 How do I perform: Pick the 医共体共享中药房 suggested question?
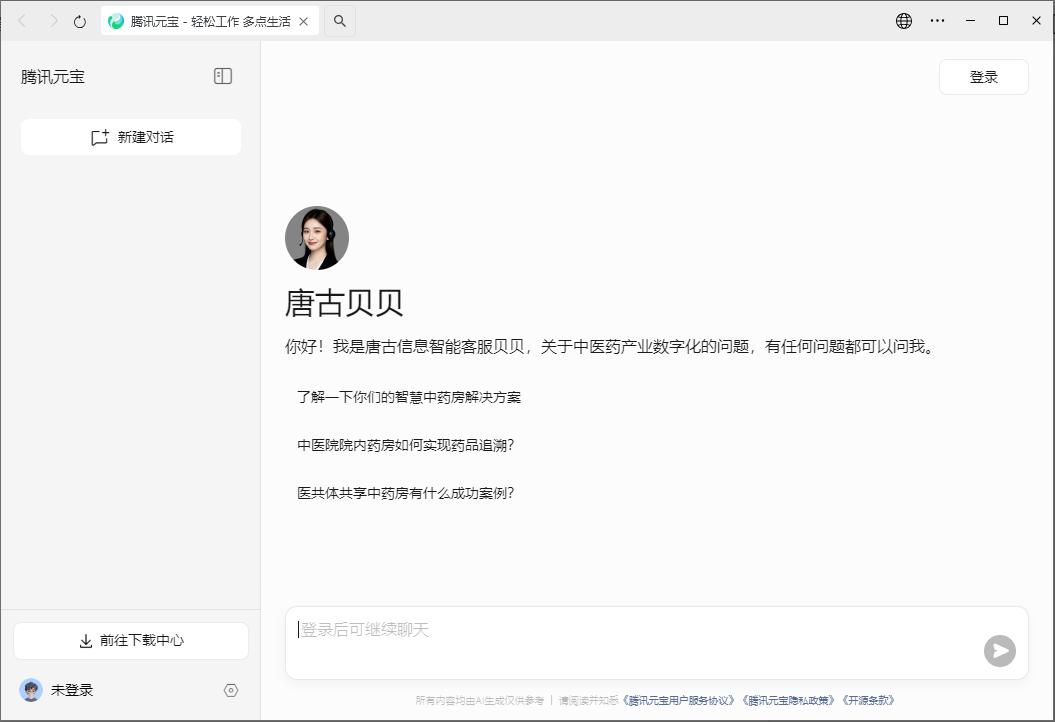pyautogui.click(x=405, y=493)
